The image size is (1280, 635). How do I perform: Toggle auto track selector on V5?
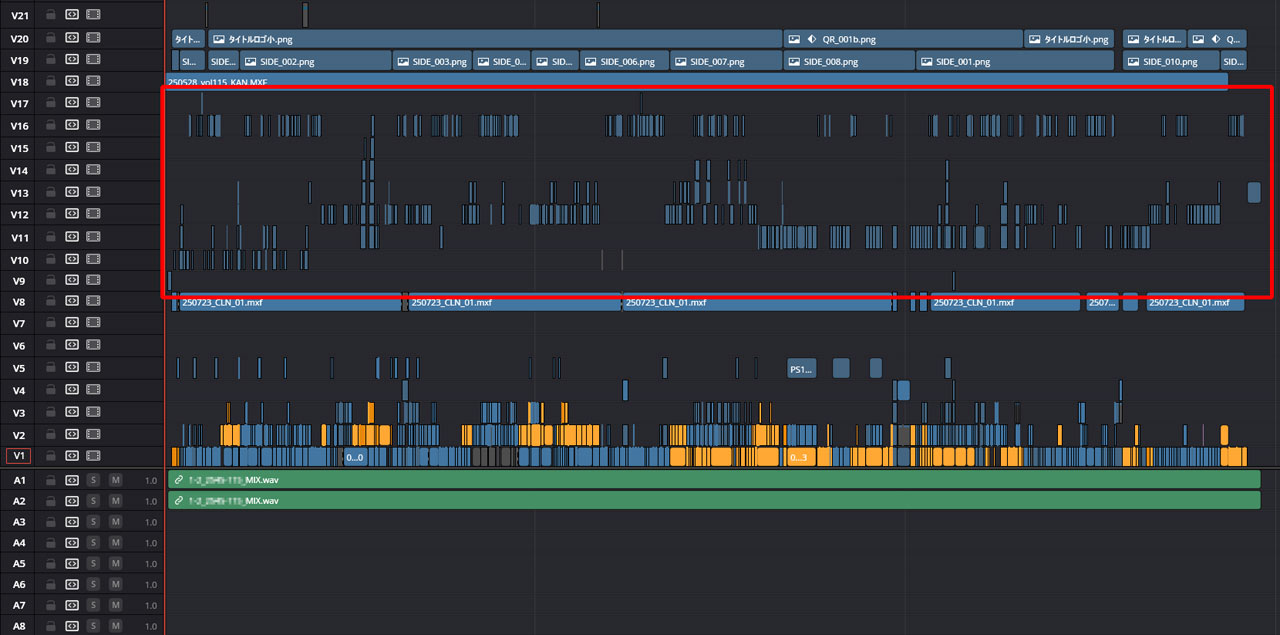(x=72, y=368)
